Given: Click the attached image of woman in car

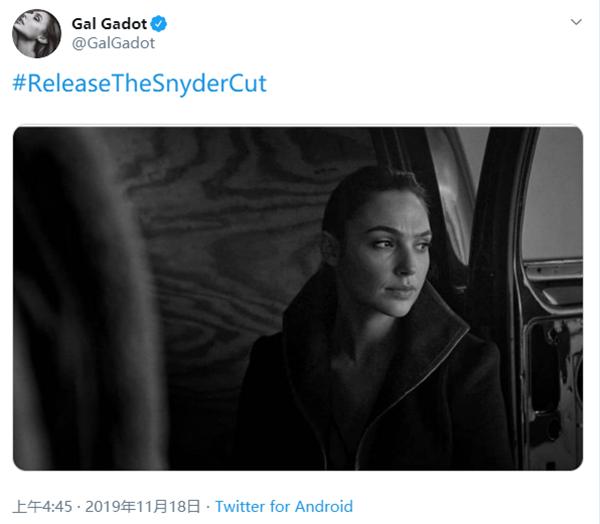Looking at the screenshot, I should coord(298,298).
